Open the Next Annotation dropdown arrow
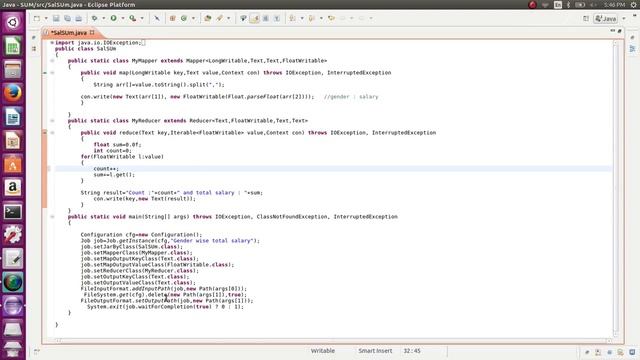 tap(302, 18)
